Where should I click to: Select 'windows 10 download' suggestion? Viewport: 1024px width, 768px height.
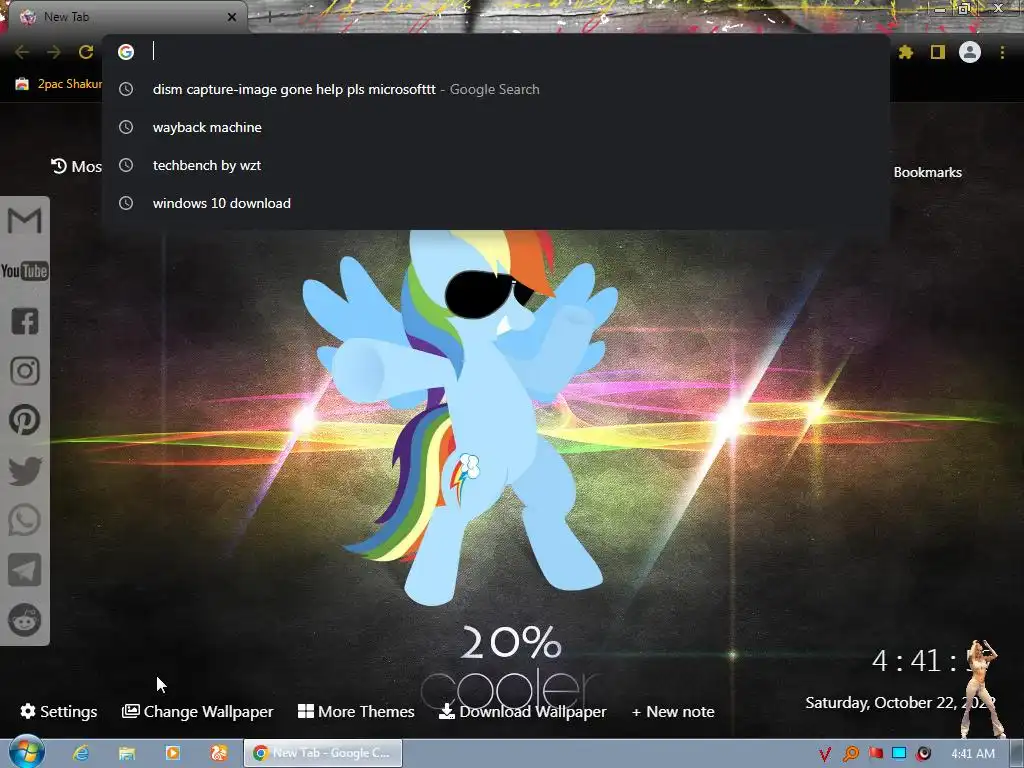496,203
